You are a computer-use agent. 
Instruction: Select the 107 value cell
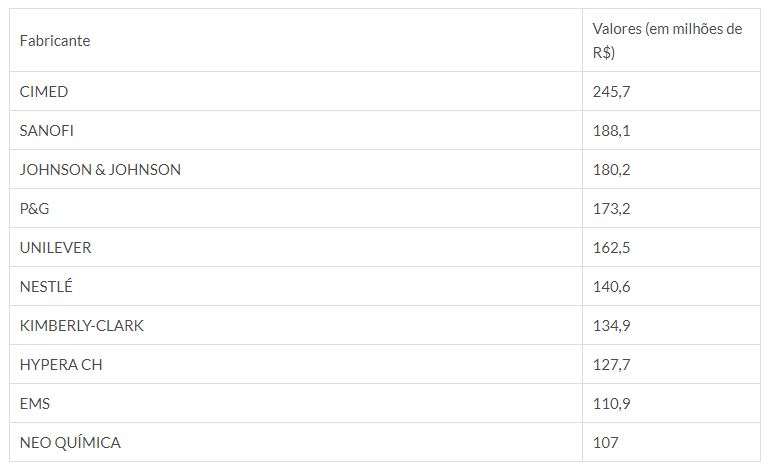click(605, 443)
